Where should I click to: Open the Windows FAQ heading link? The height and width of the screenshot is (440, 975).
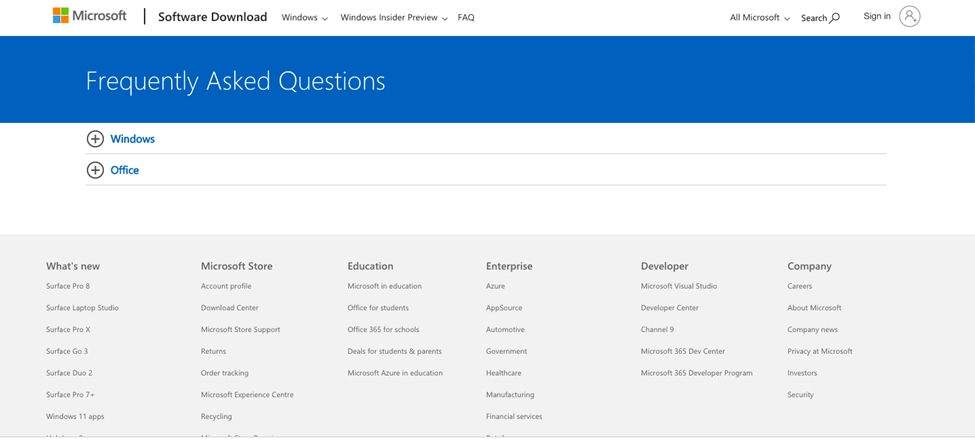tap(132, 139)
